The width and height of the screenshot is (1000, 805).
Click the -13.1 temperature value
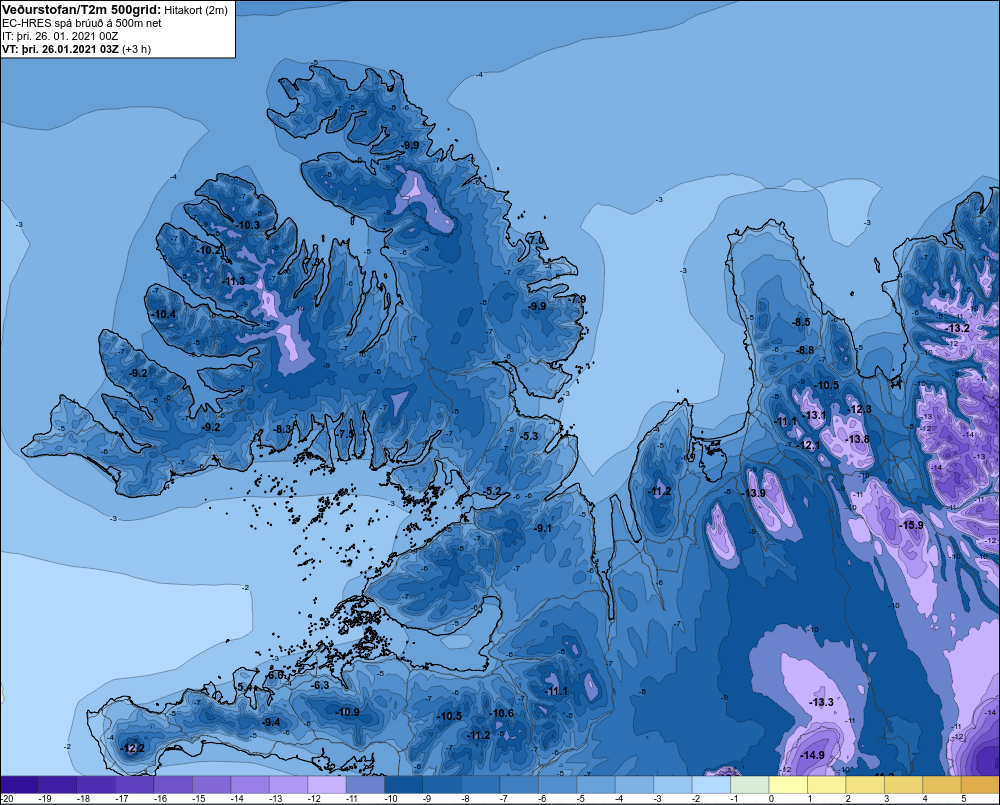[x=813, y=415]
